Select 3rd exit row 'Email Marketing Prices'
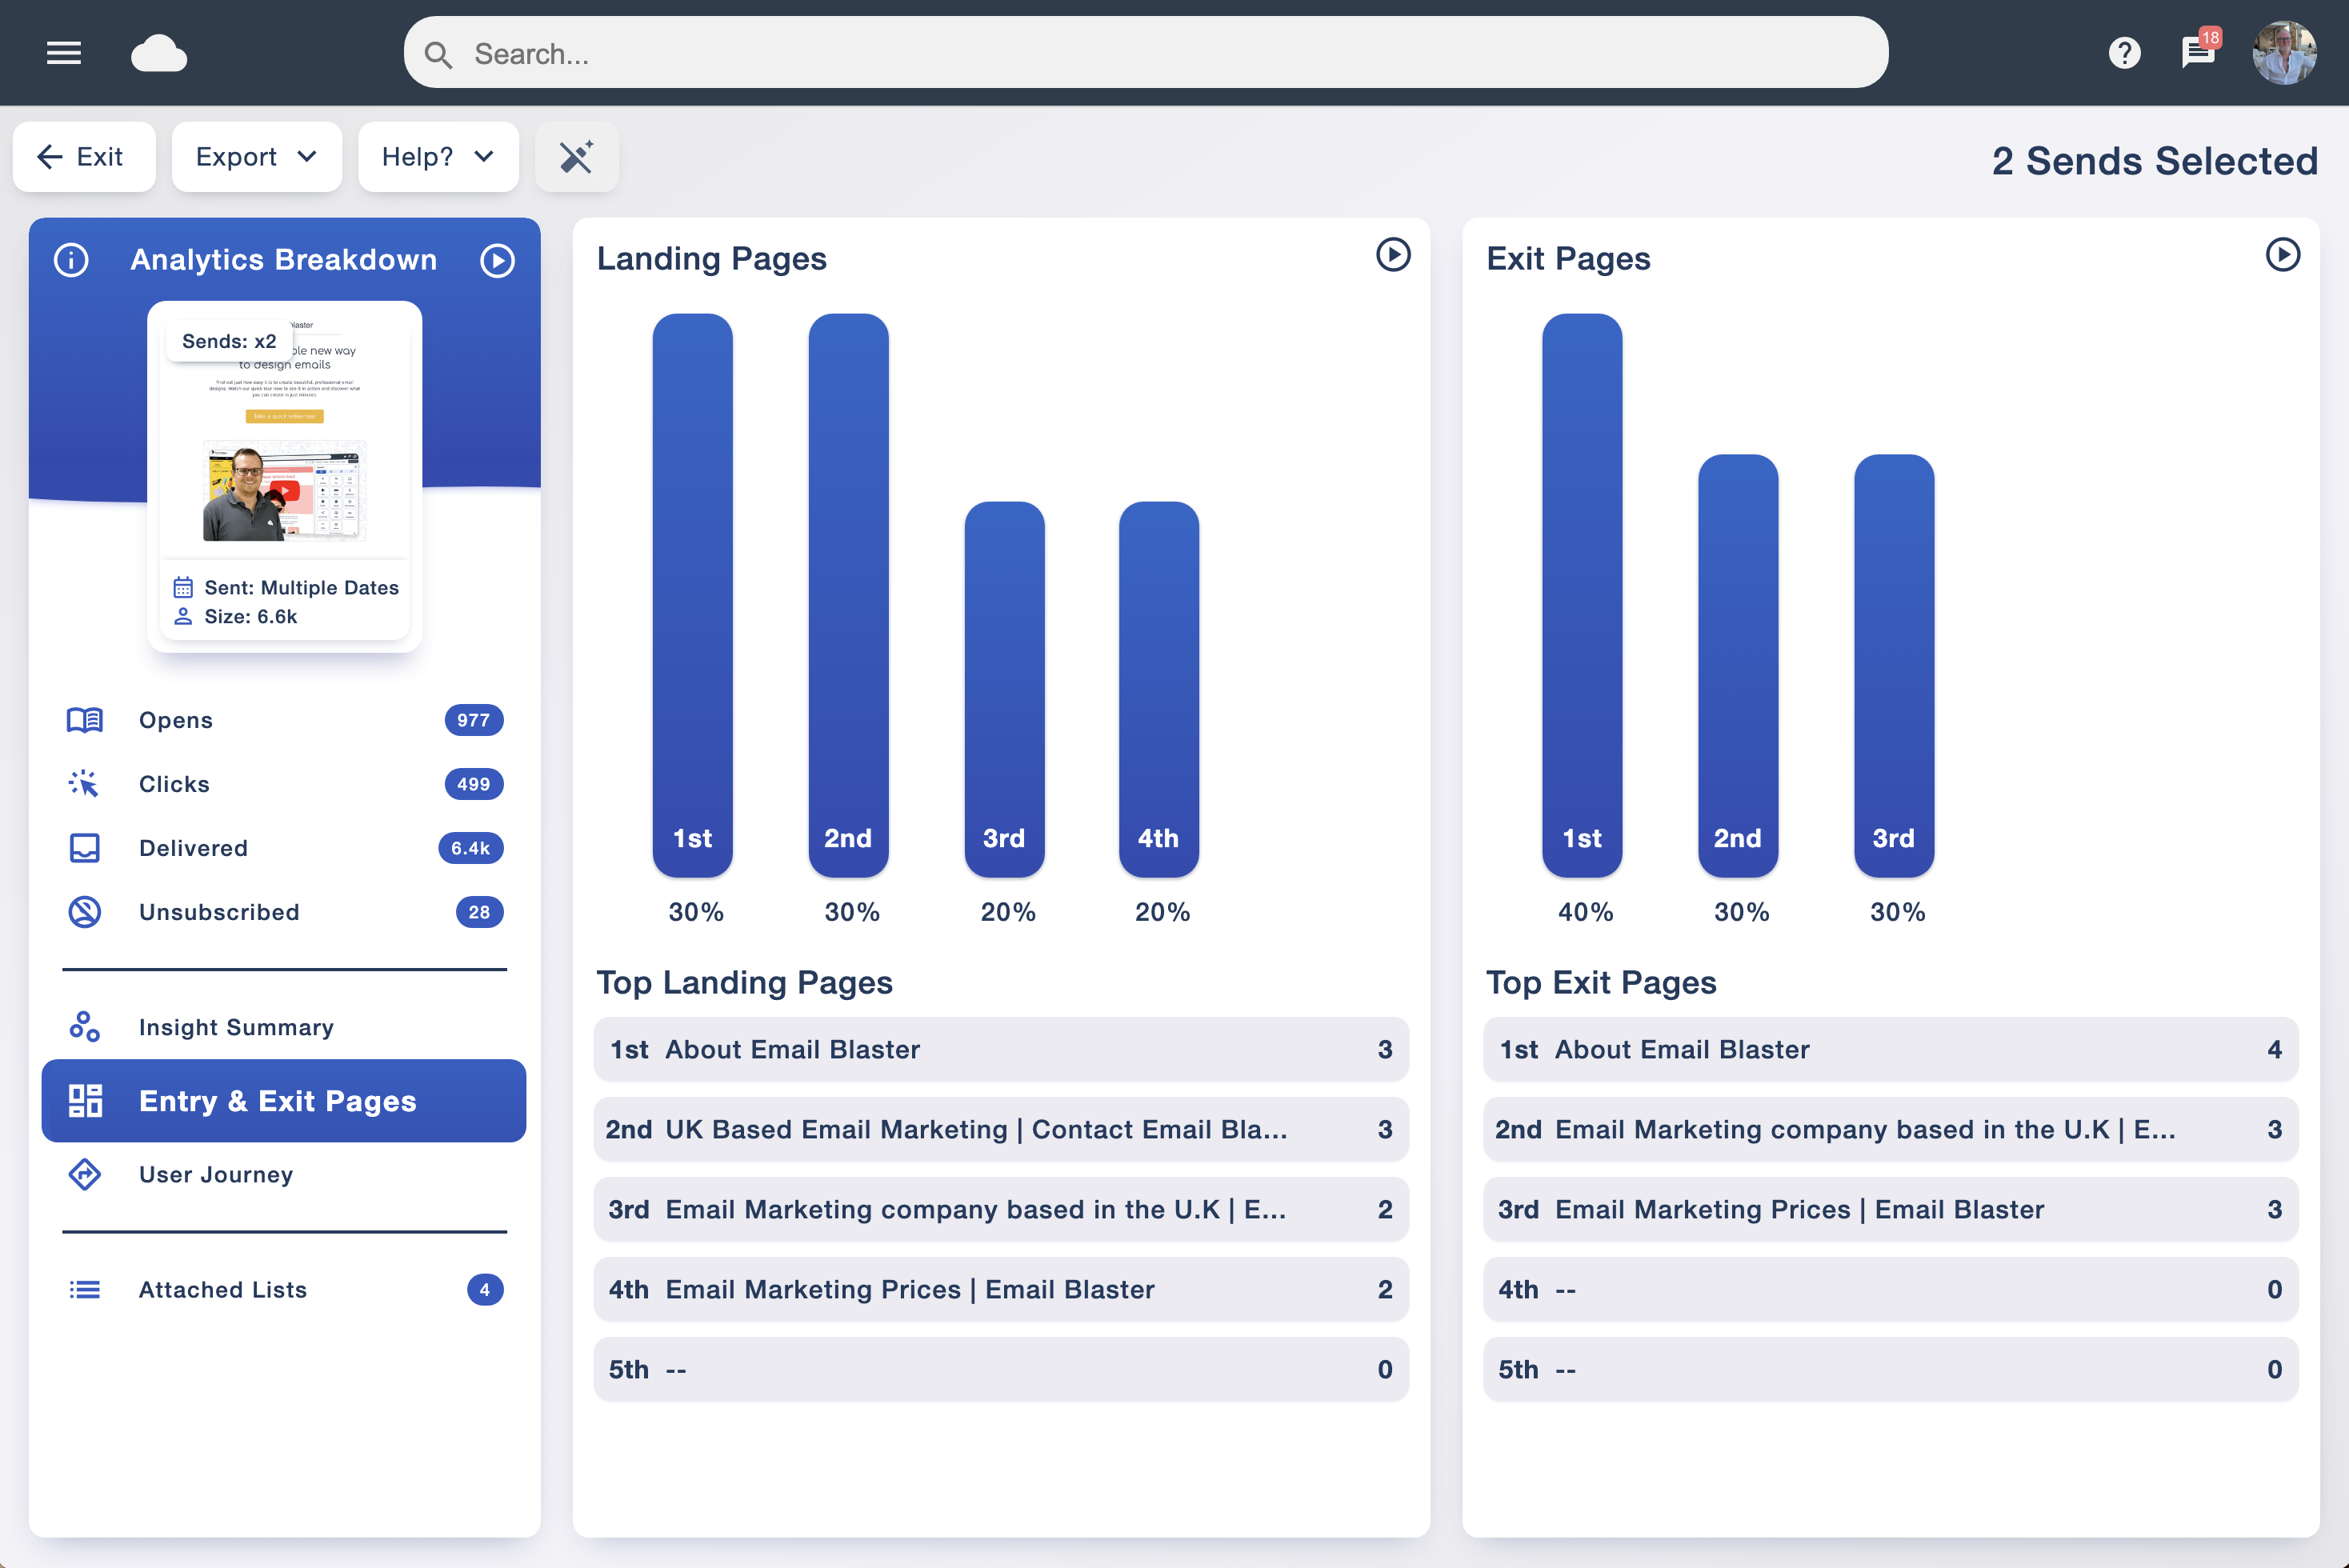 1891,1209
